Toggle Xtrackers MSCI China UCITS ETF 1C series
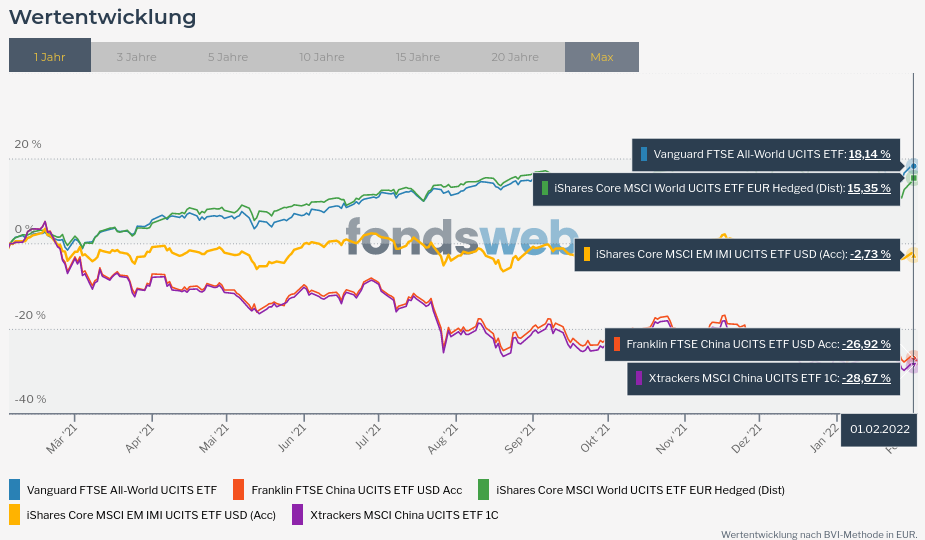The height and width of the screenshot is (540, 925). 404,515
